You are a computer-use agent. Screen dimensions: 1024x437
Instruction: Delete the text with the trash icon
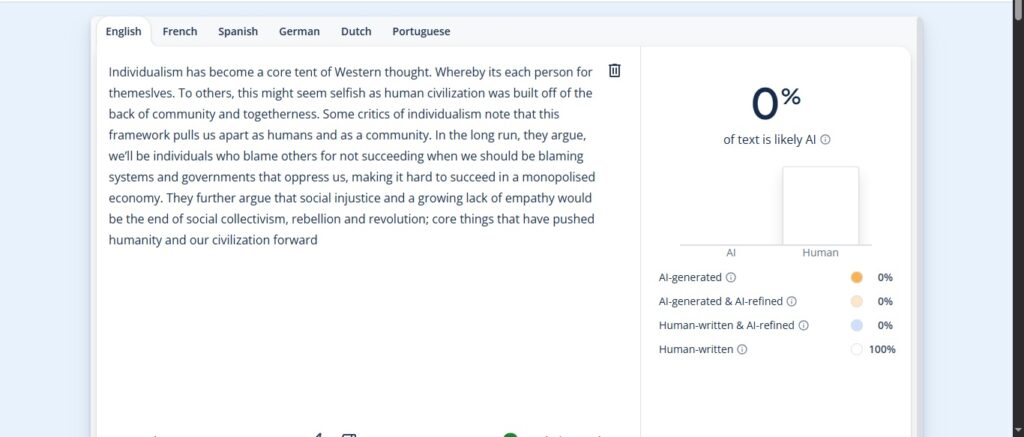[x=615, y=71]
